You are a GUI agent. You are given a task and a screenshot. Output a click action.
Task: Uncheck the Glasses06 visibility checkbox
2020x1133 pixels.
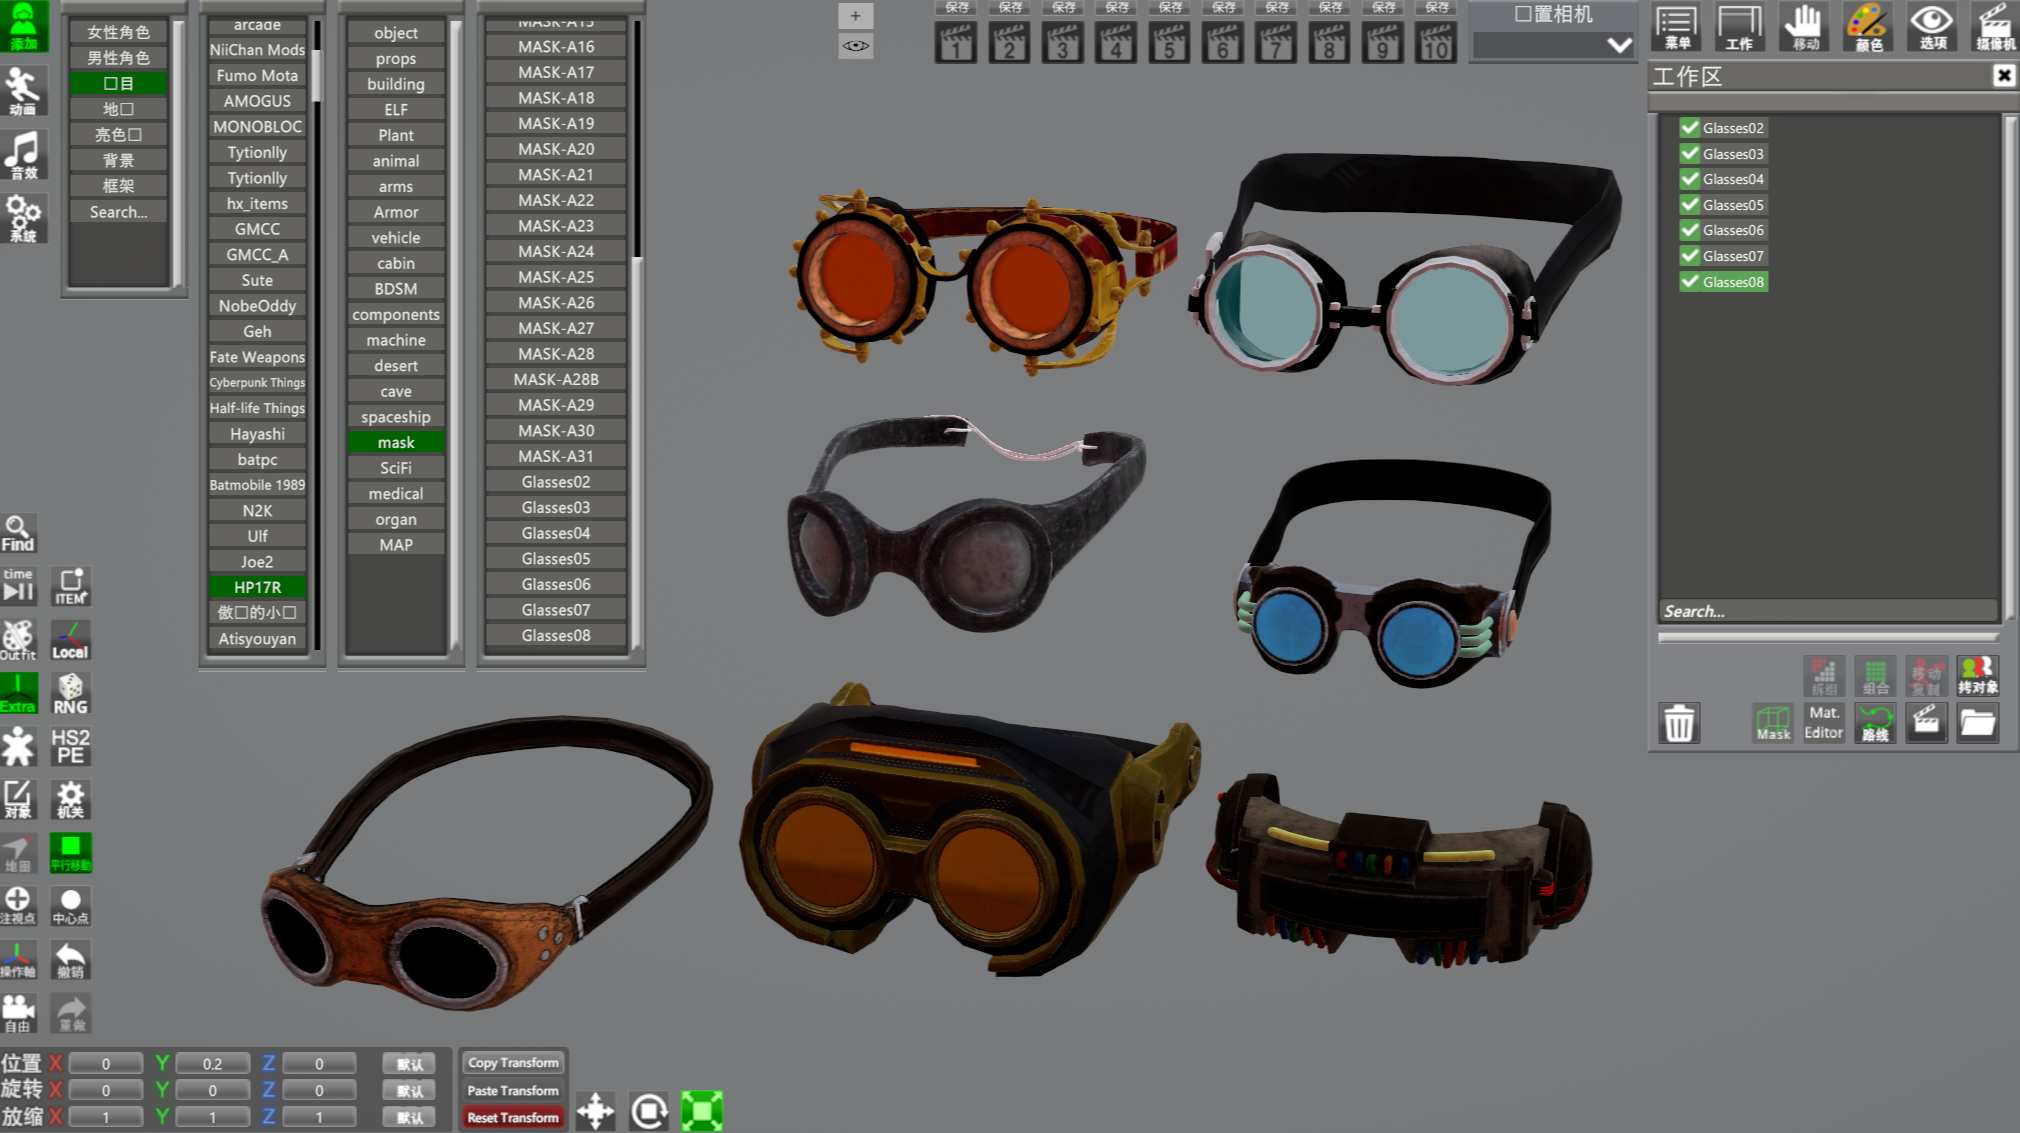(x=1690, y=230)
